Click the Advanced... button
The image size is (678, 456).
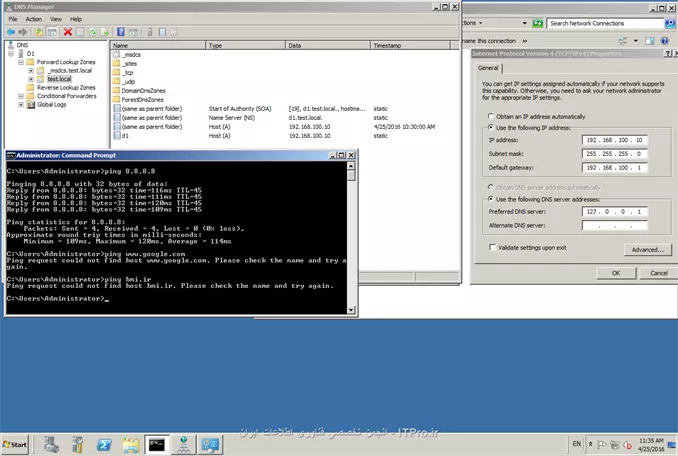point(647,249)
